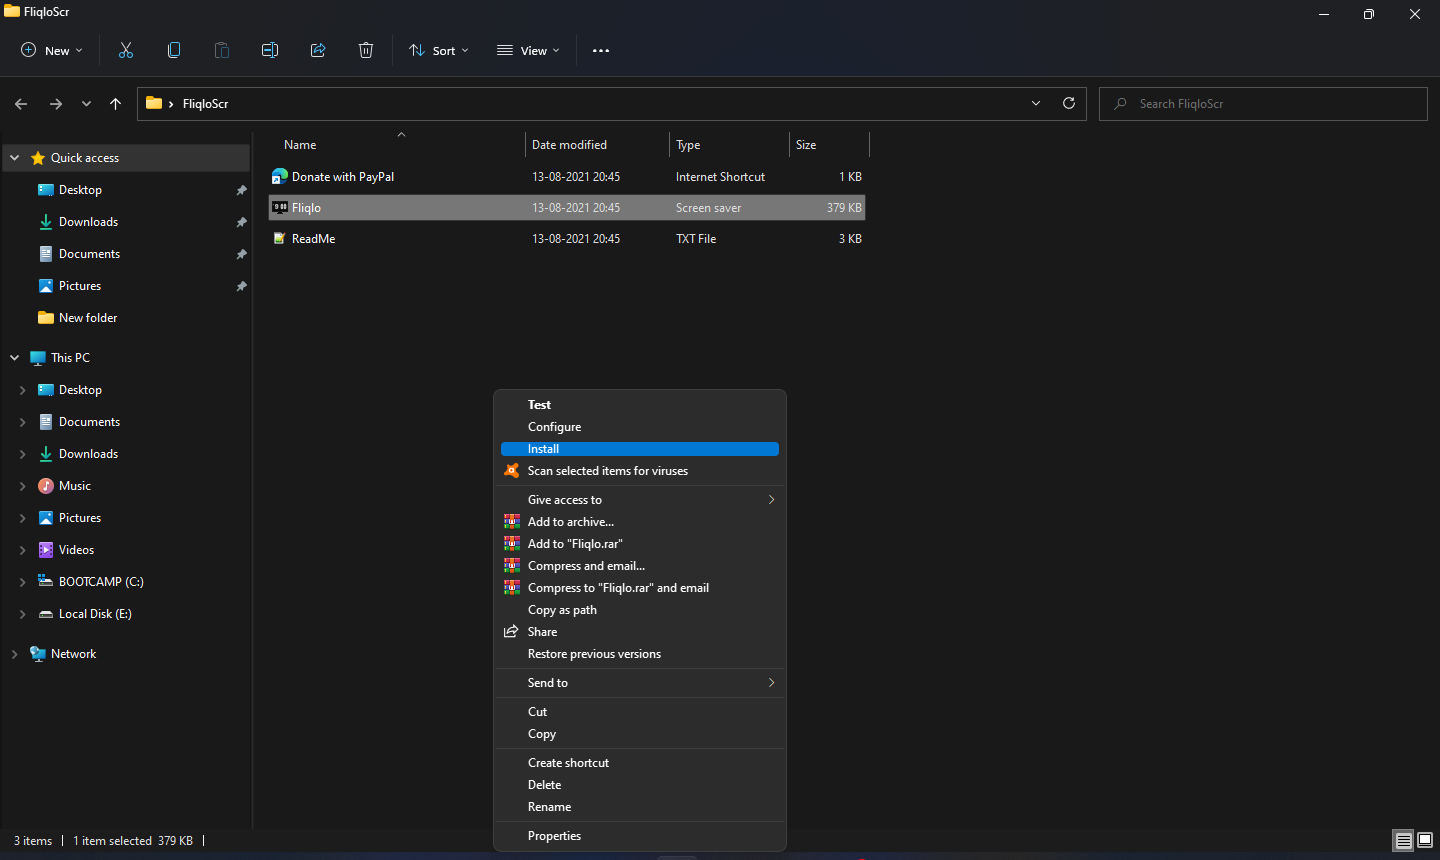Collapse the Quick access tree
The height and width of the screenshot is (860, 1440).
pos(14,158)
